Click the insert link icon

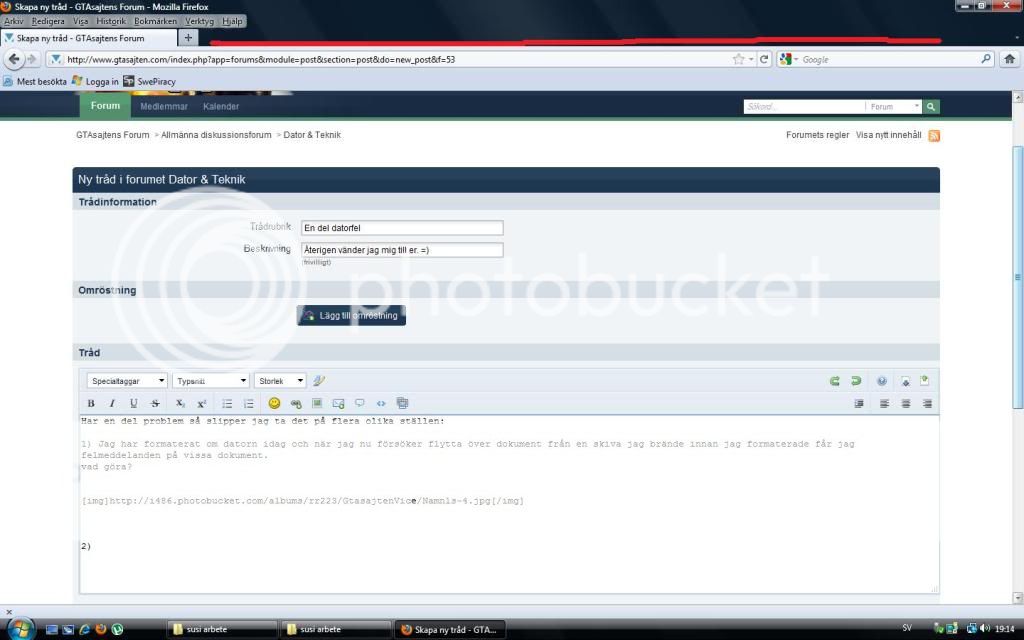pyautogui.click(x=296, y=403)
